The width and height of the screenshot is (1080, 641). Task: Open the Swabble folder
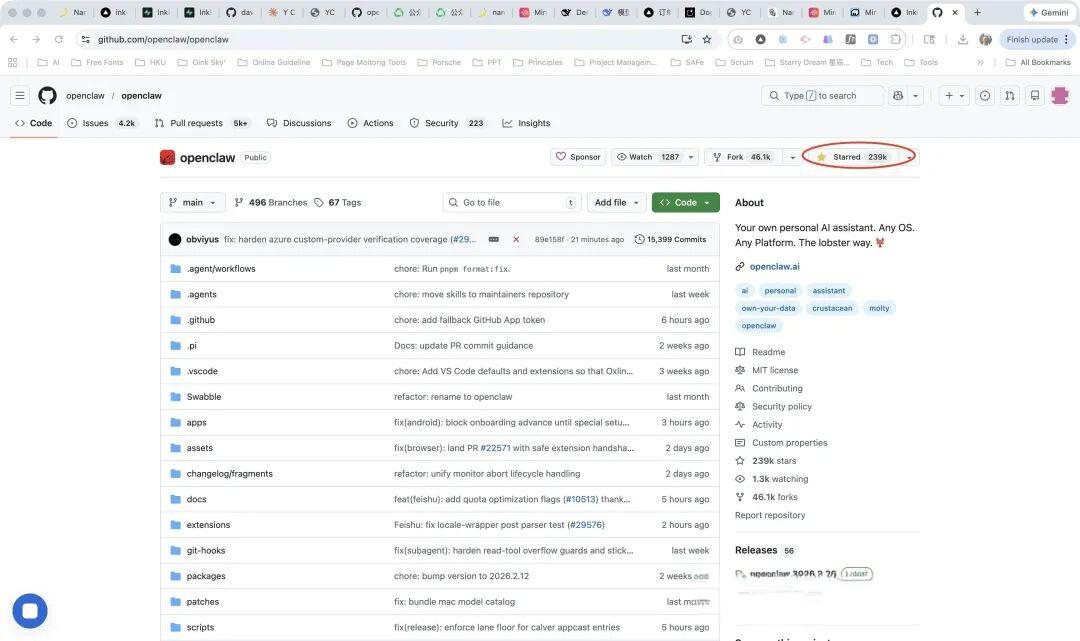[x=204, y=397]
